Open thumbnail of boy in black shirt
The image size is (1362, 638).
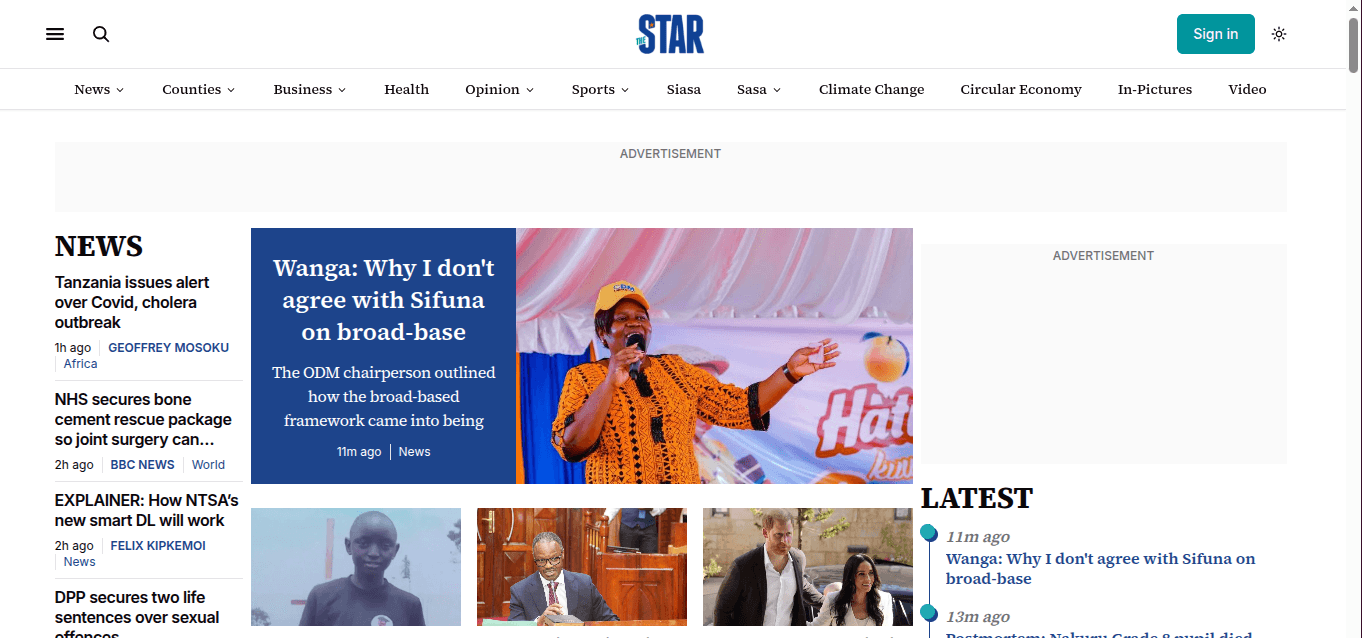coord(356,567)
